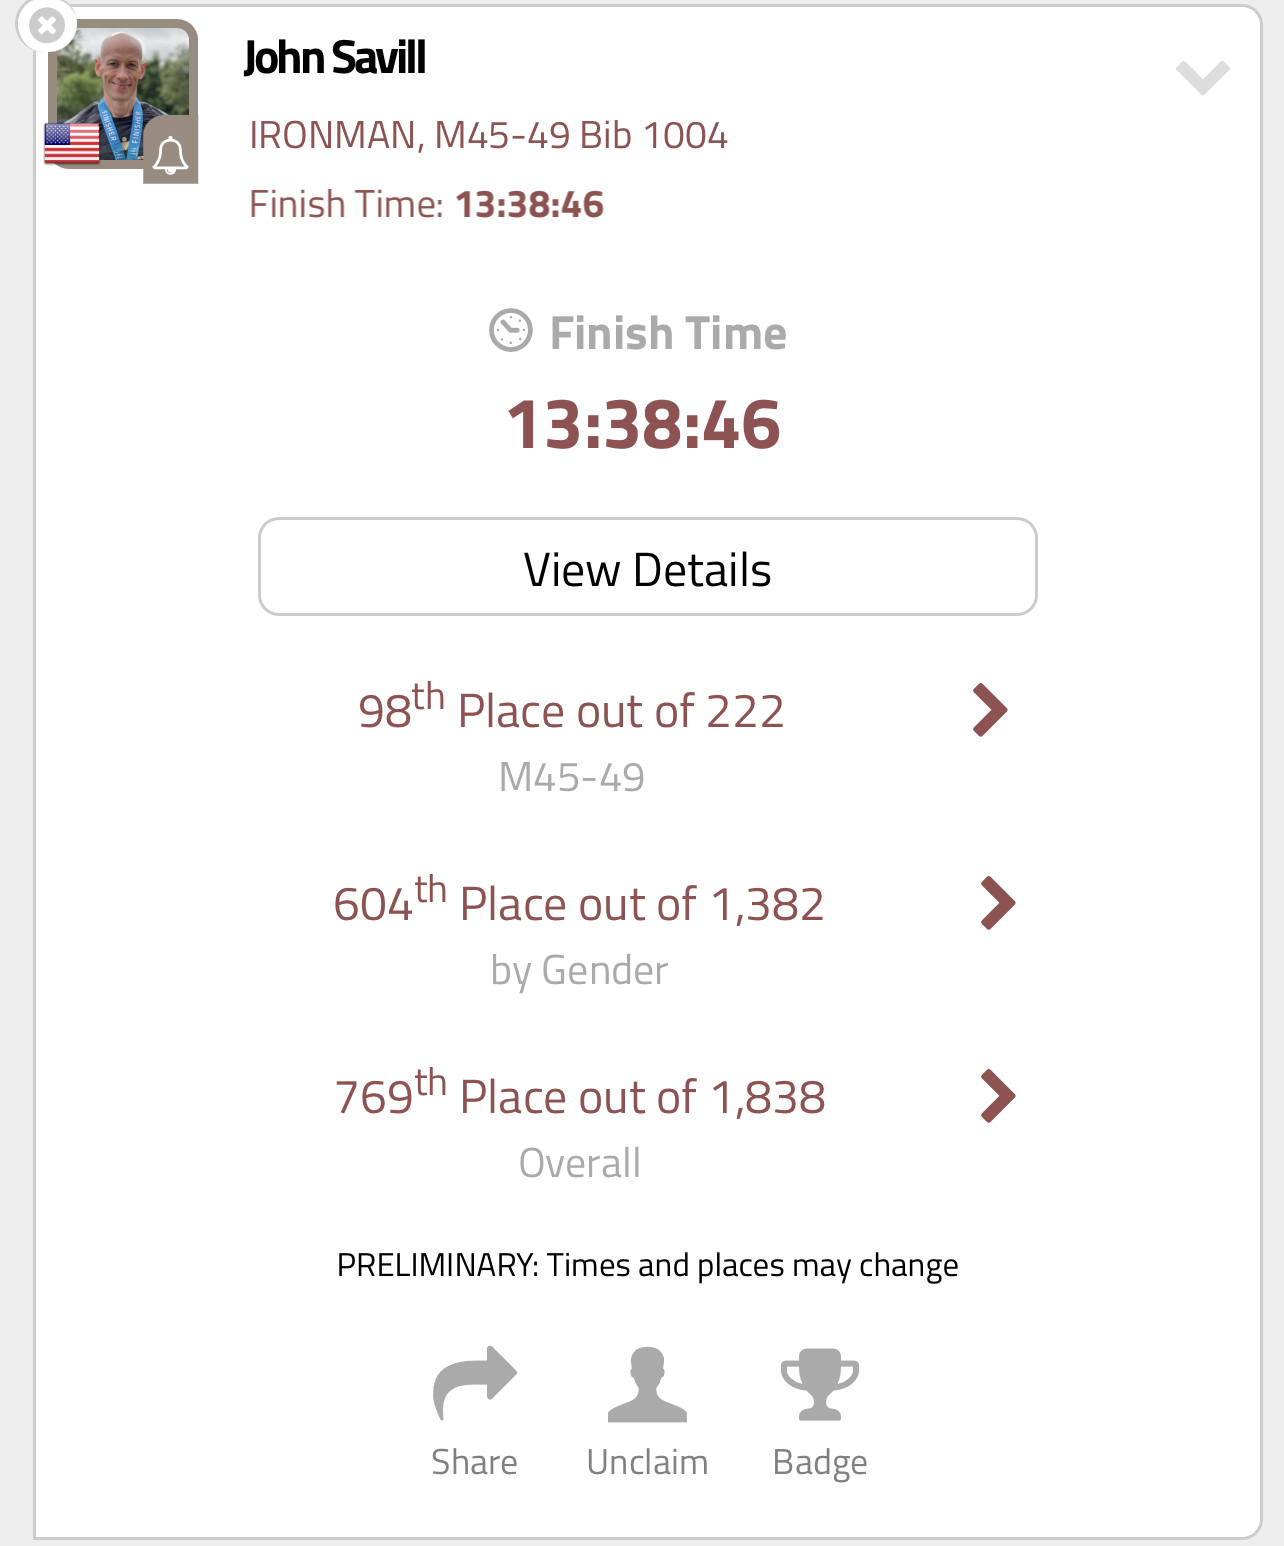Open the M45-49 division ranking arrow
The image size is (1284, 1546).
[990, 711]
